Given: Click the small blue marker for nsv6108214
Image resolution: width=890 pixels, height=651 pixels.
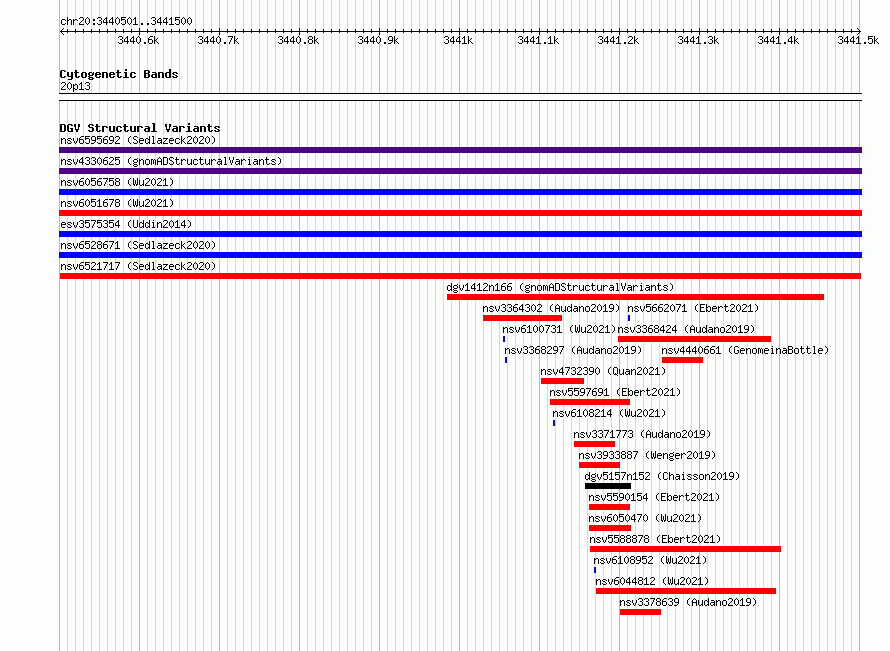Looking at the screenshot, I should click(554, 423).
